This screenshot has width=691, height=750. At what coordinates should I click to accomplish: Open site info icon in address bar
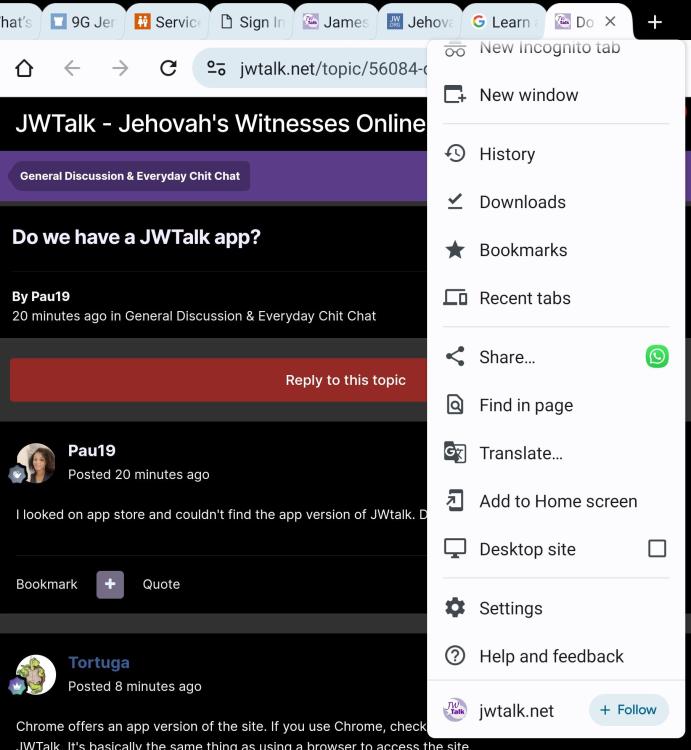(x=216, y=68)
